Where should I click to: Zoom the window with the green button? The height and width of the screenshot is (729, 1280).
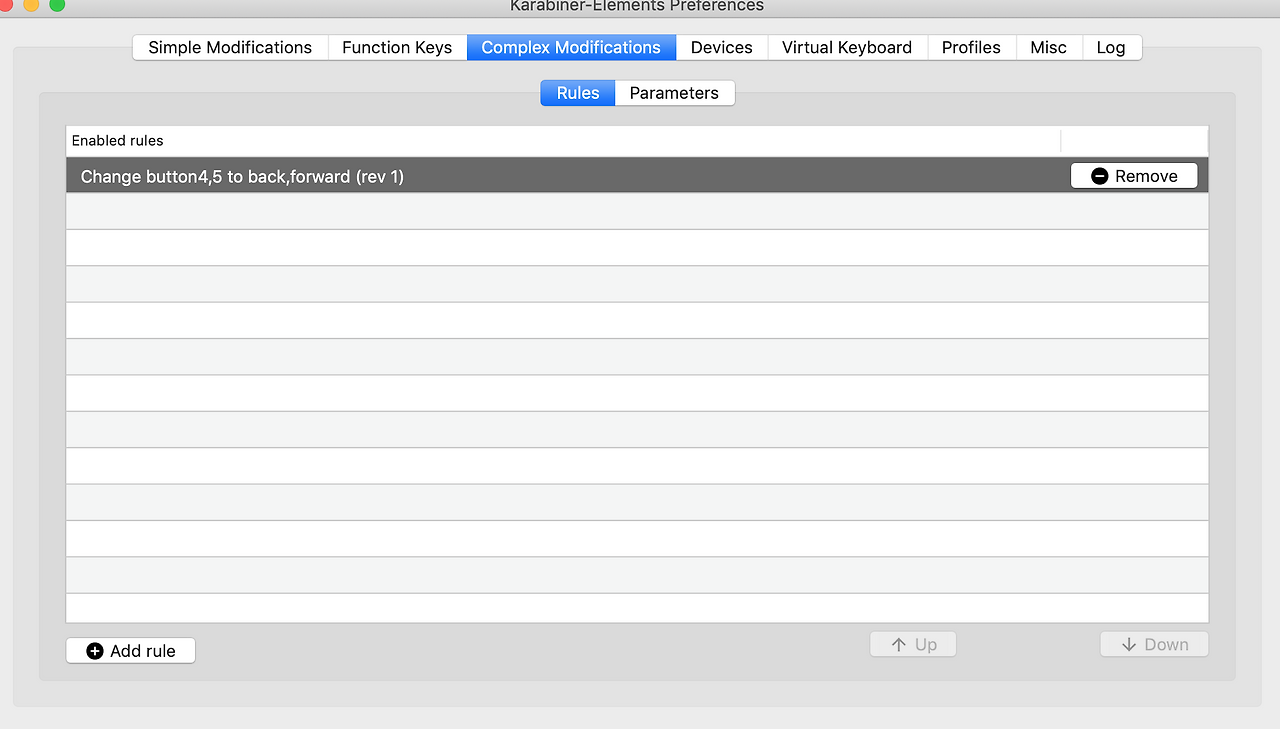pyautogui.click(x=57, y=5)
